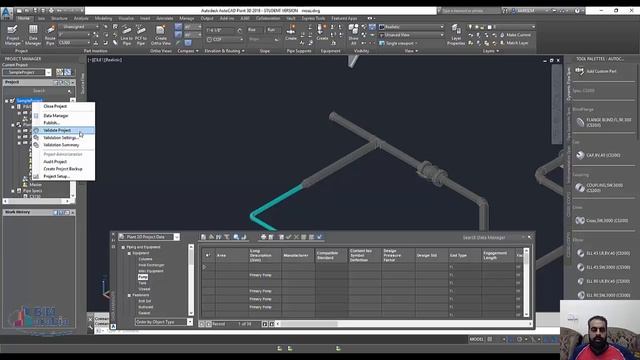The width and height of the screenshot is (640, 360).
Task: Choose Project Setup in context menu
Action: pyautogui.click(x=56, y=176)
